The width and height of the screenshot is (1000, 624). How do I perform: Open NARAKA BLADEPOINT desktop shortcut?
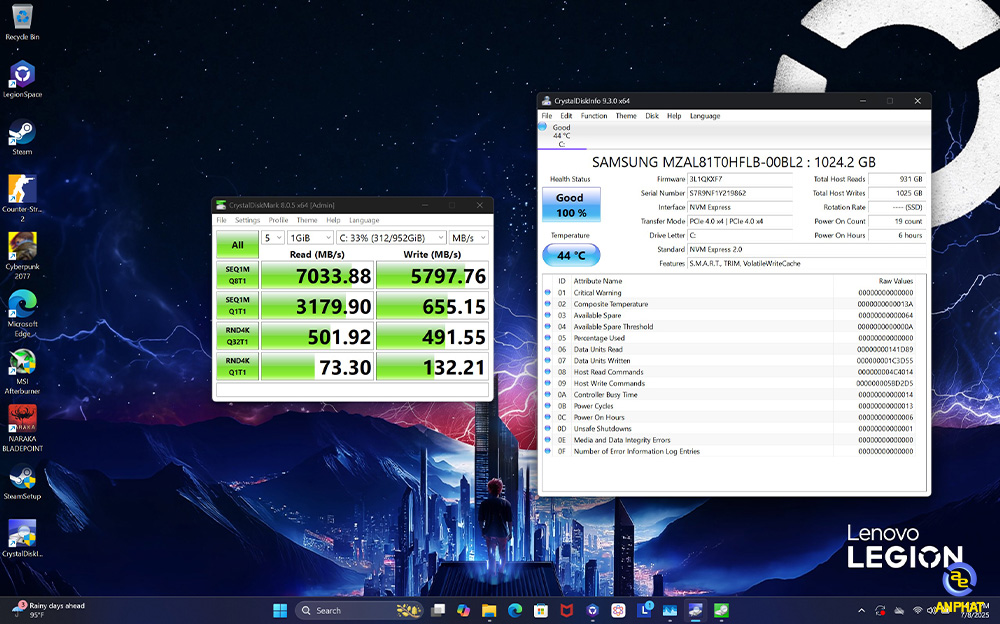coord(22,429)
